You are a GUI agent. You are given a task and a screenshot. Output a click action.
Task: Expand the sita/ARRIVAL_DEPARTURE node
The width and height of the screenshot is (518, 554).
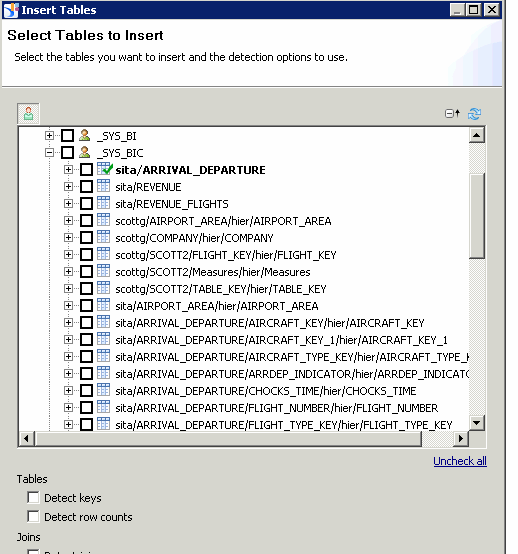(x=68, y=170)
